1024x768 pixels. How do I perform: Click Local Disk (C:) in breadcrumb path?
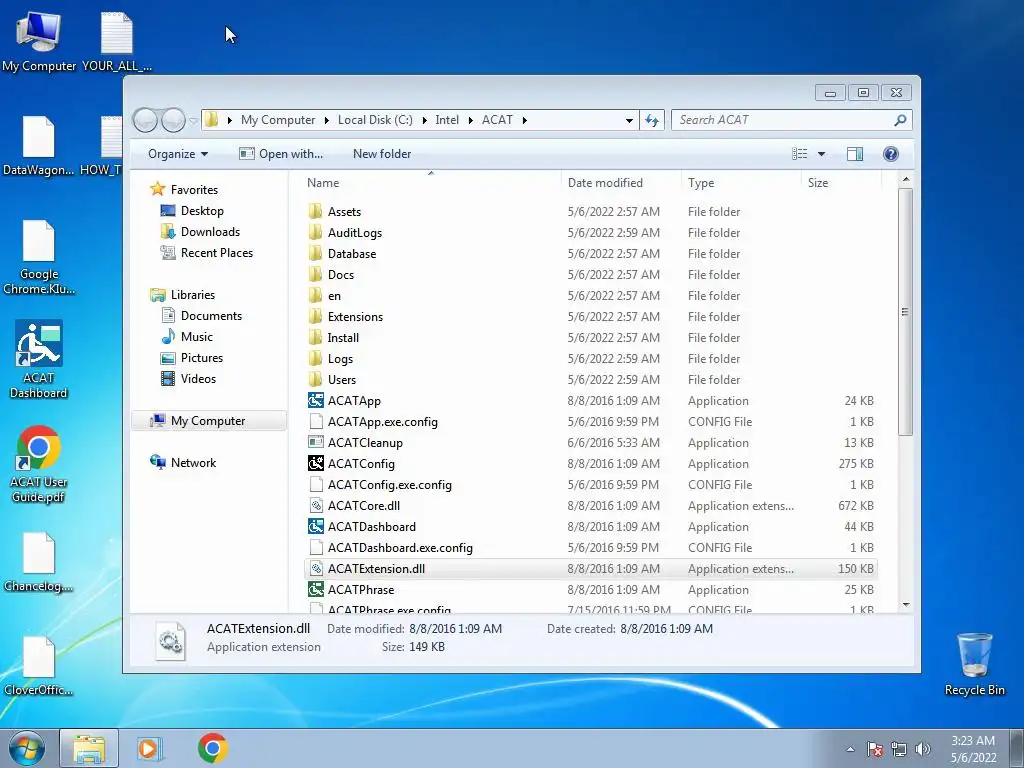375,120
